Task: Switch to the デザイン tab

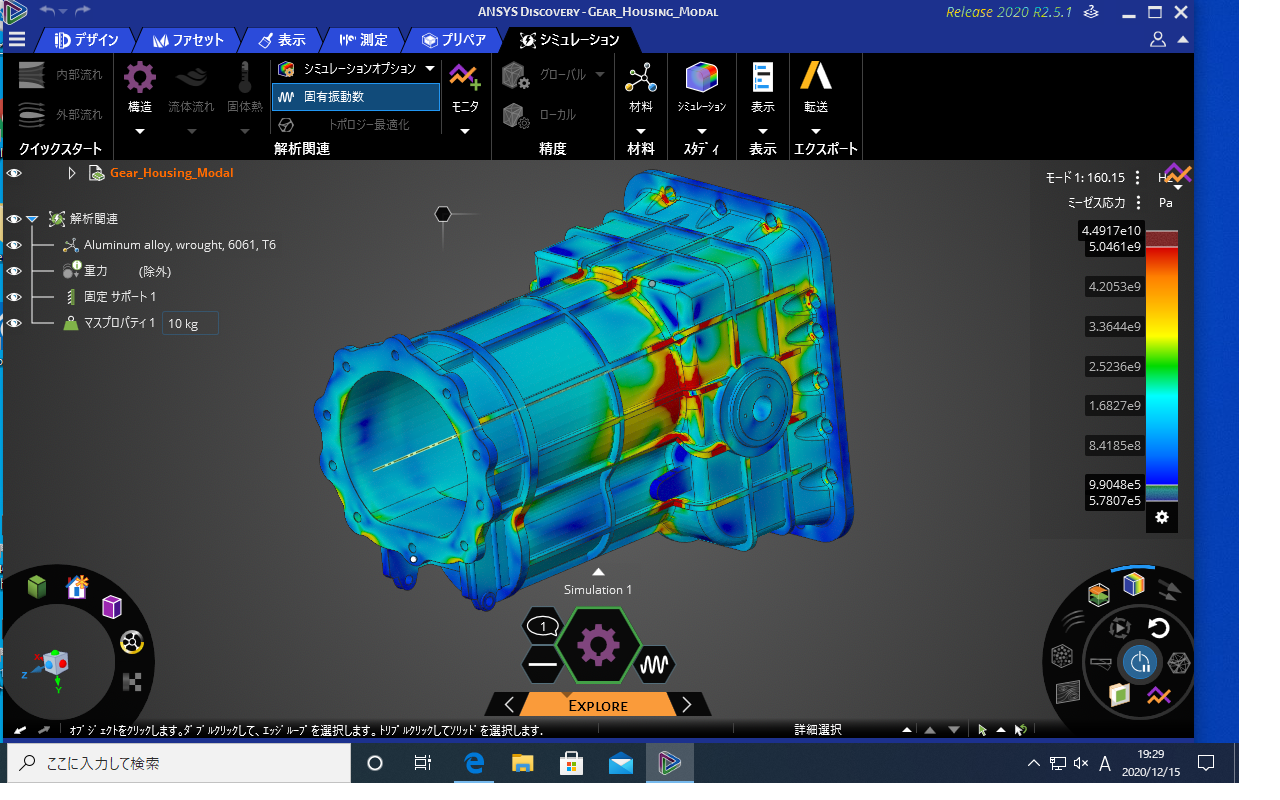Action: coord(86,40)
